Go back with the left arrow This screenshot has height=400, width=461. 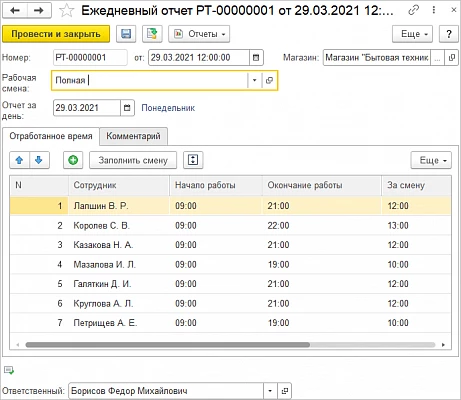(15, 11)
